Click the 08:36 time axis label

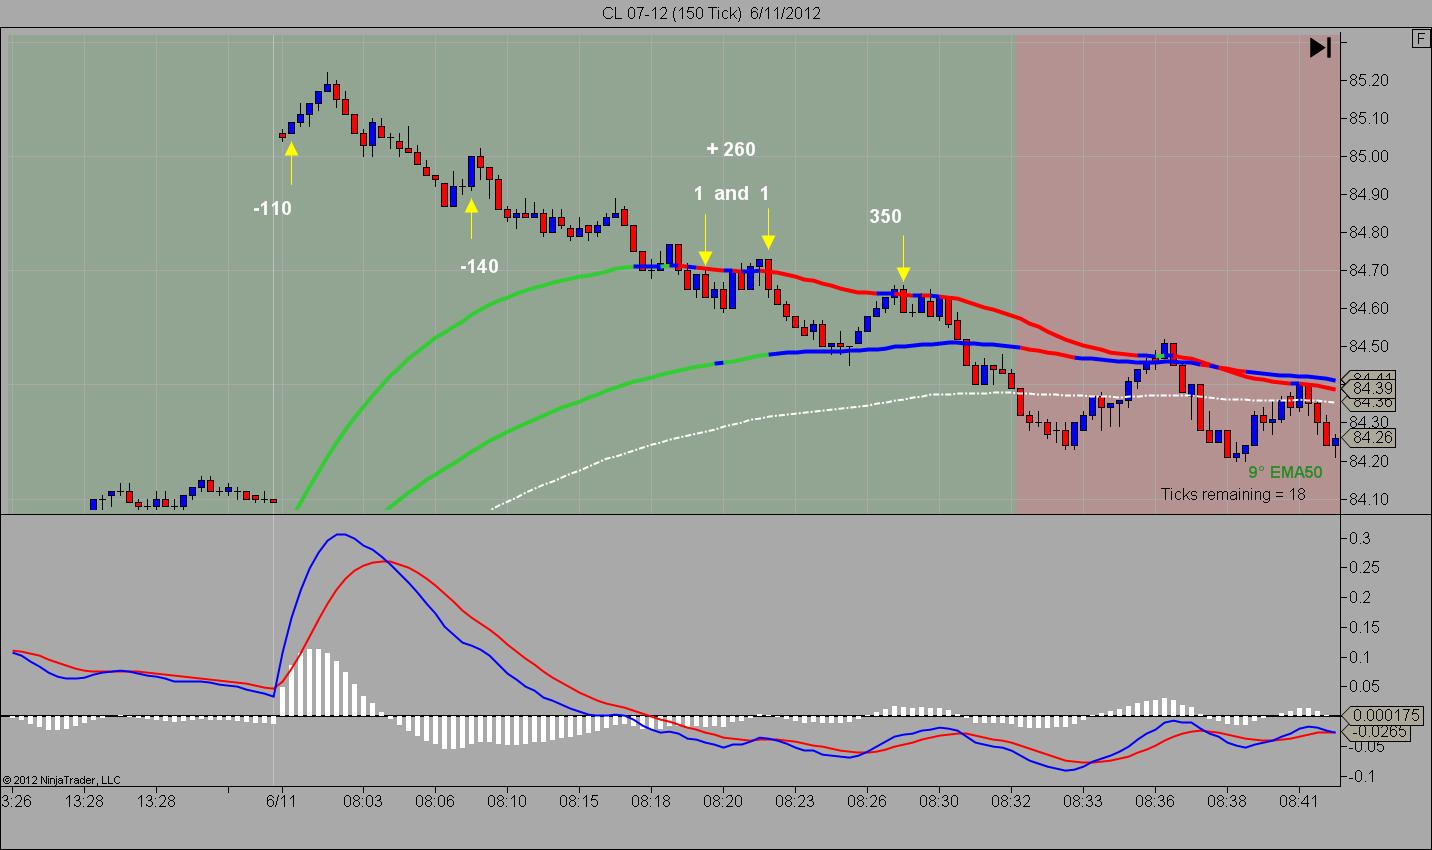tap(1155, 801)
